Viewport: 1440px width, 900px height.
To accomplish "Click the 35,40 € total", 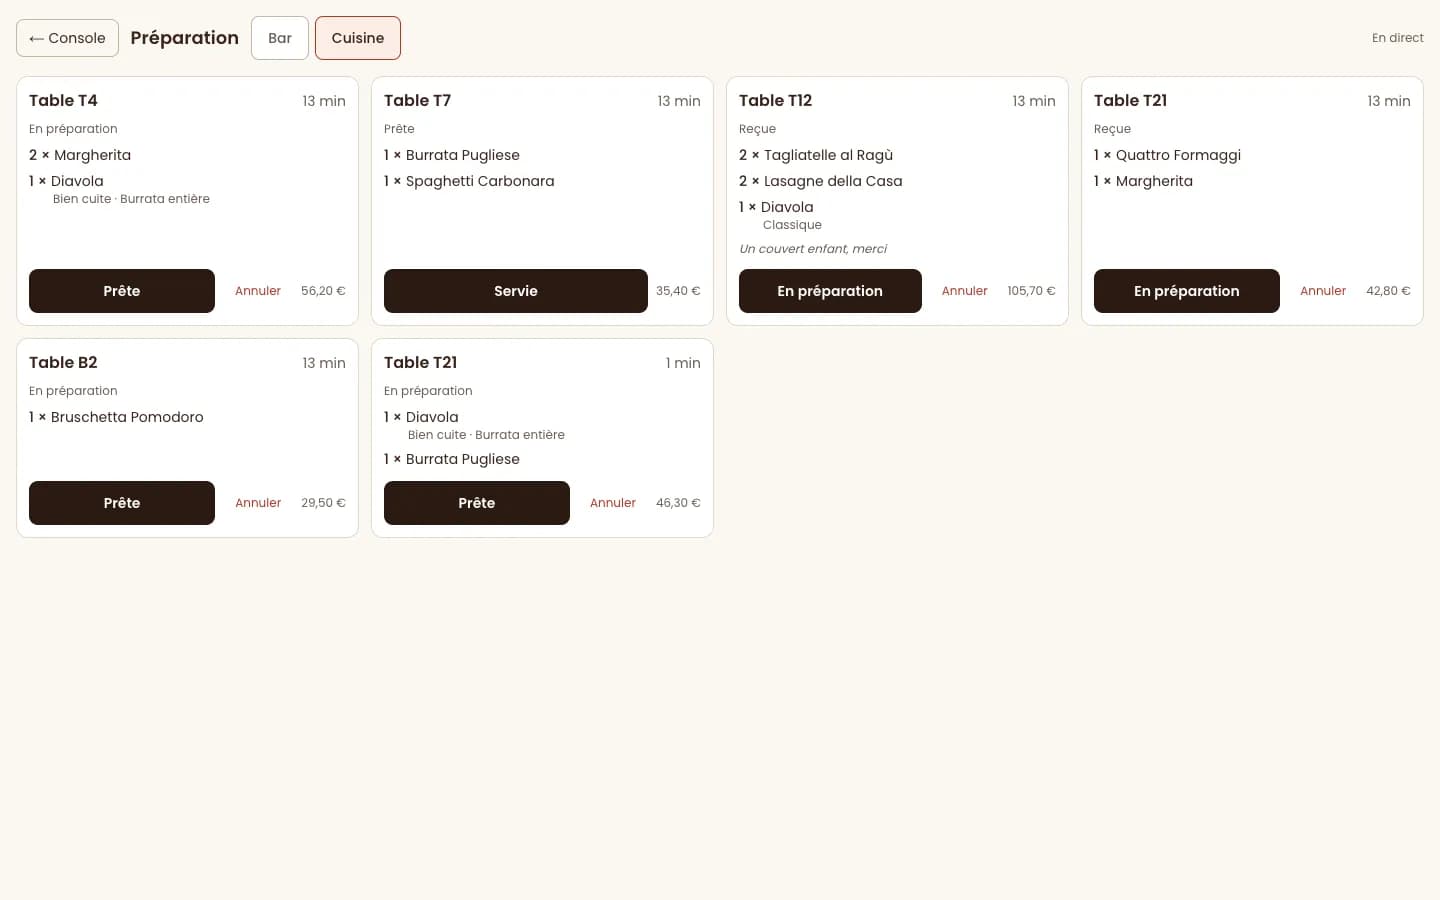I will [x=678, y=291].
